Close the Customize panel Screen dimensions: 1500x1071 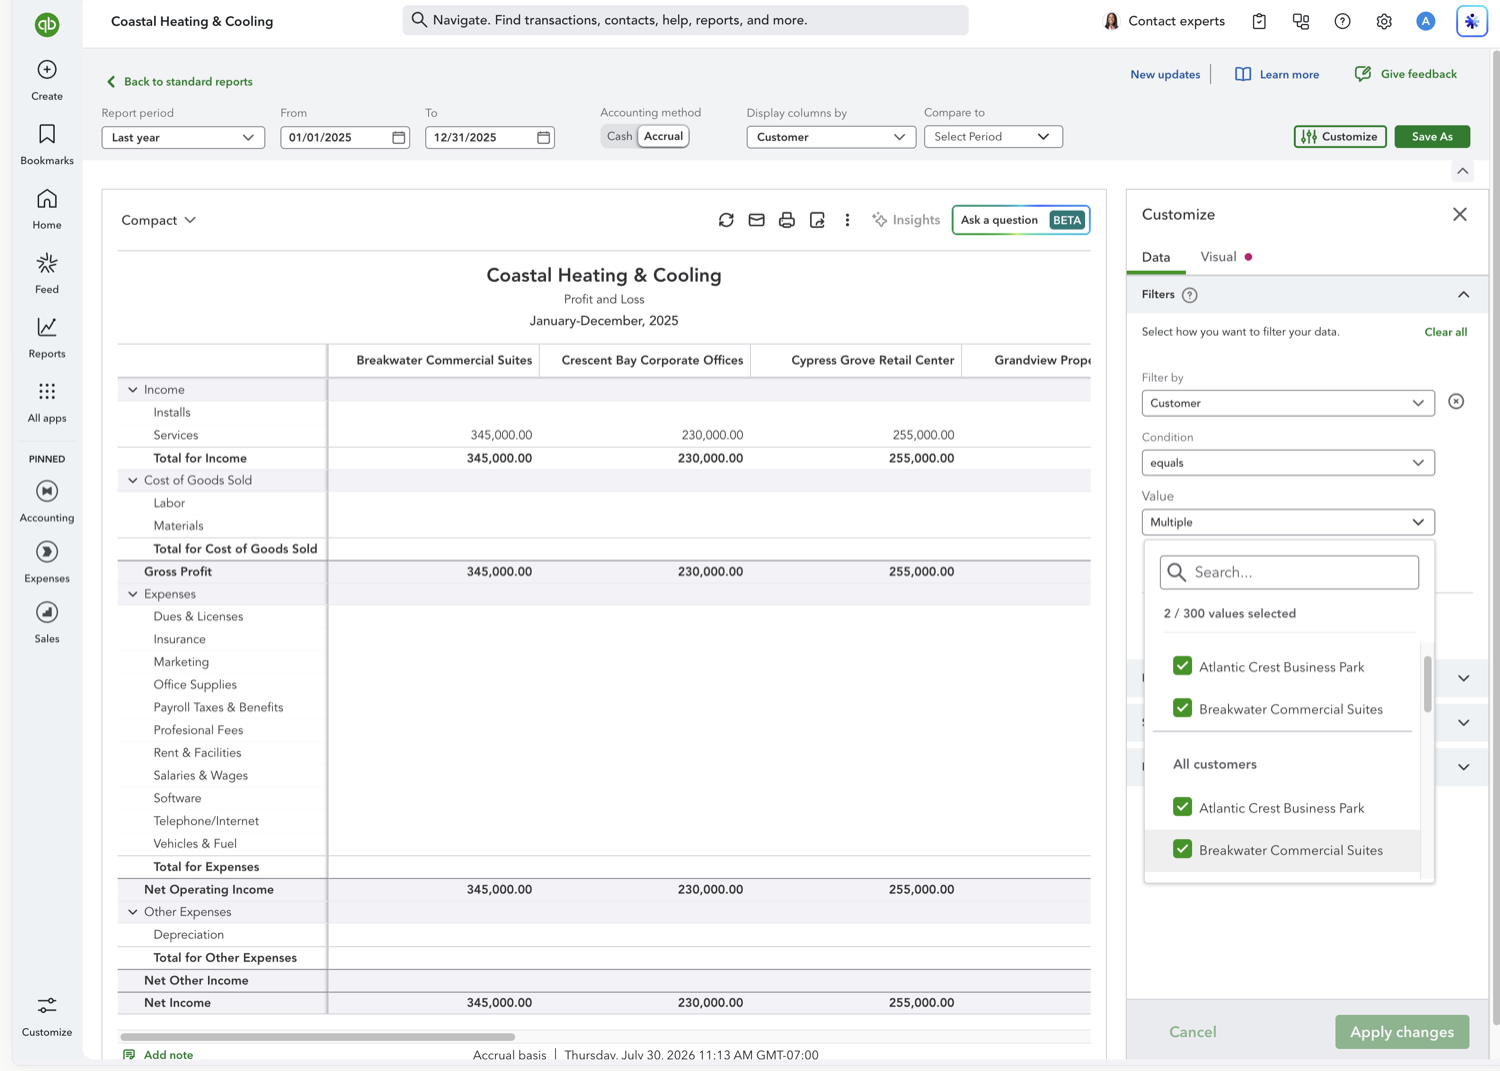[x=1460, y=214]
